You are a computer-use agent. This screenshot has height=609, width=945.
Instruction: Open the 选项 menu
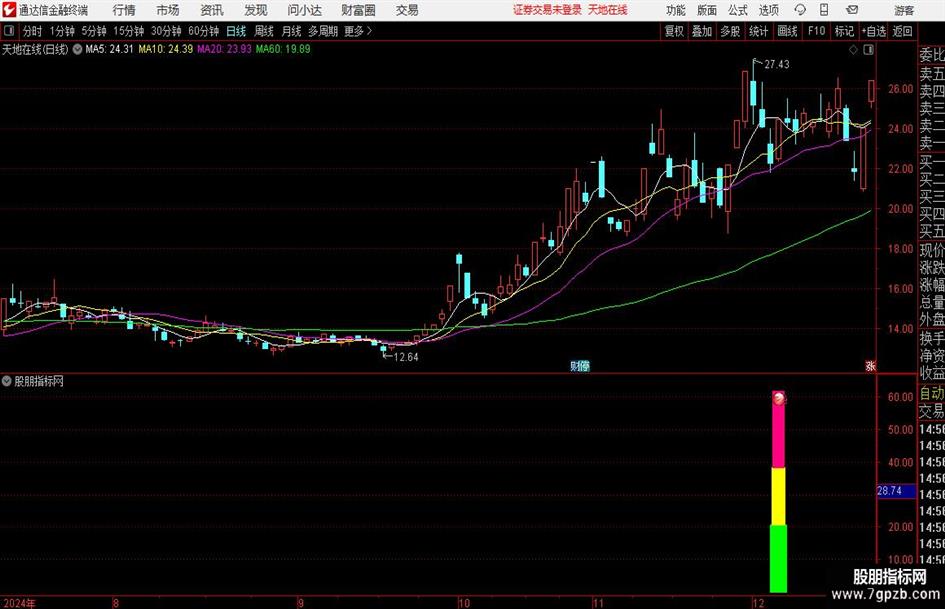tap(769, 10)
